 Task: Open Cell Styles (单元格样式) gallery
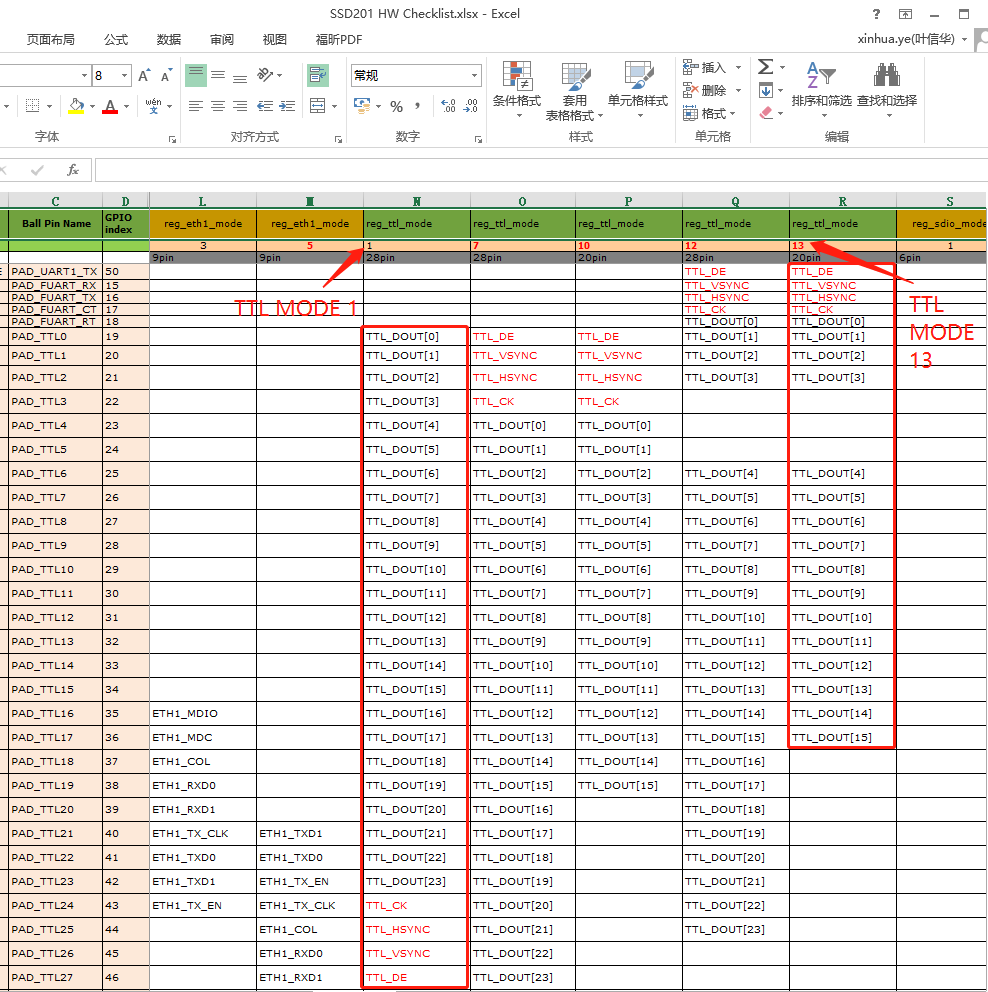[637, 88]
